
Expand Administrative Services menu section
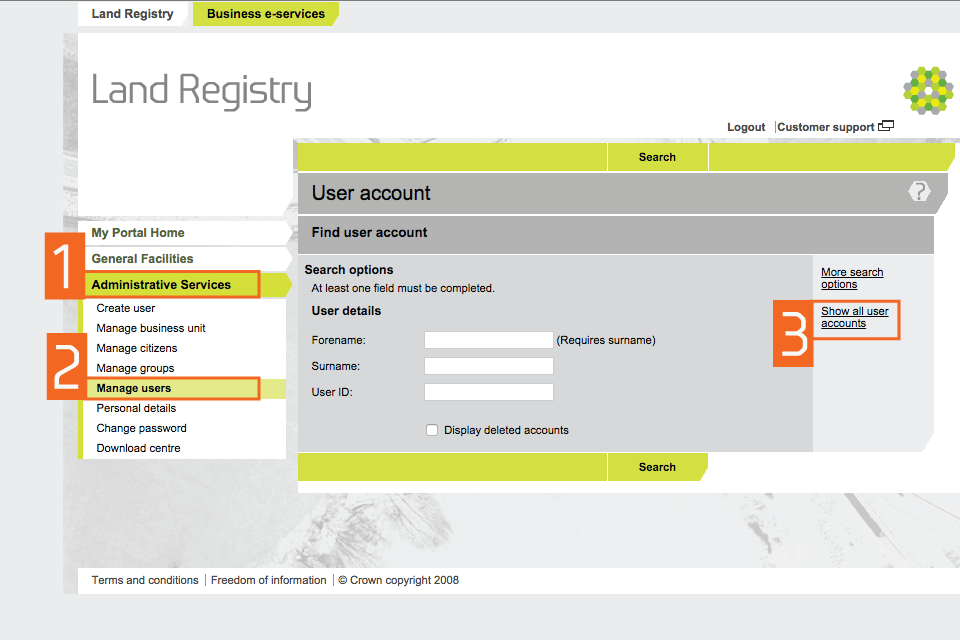(x=161, y=285)
